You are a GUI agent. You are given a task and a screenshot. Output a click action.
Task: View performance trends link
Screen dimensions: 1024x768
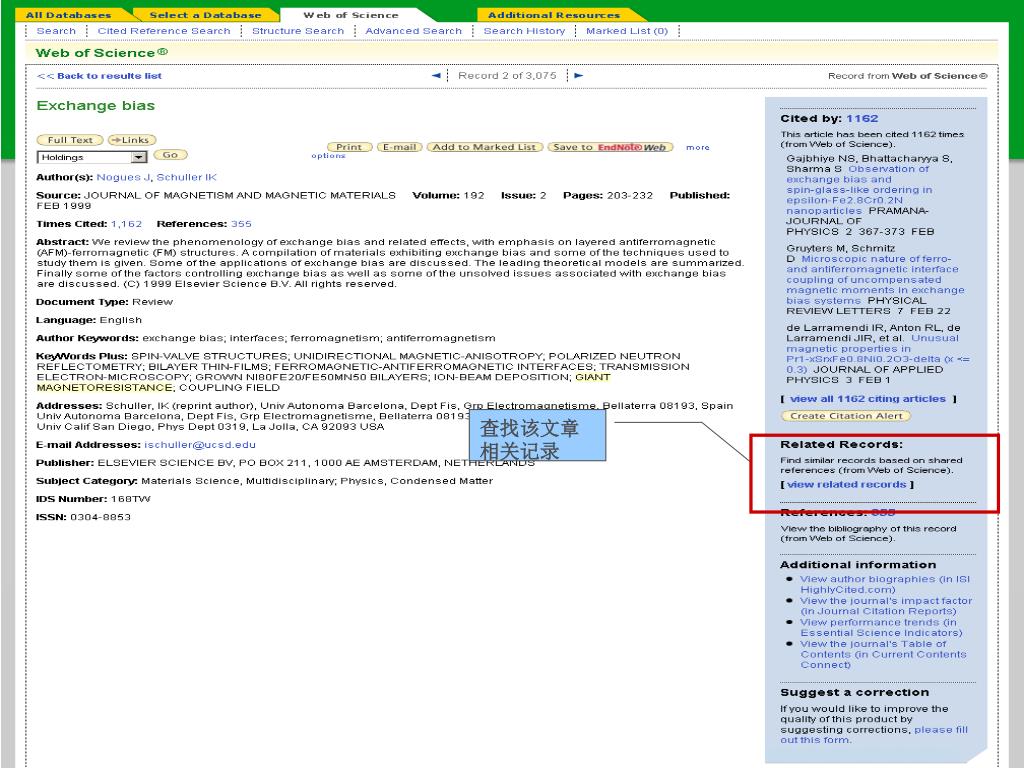point(881,627)
